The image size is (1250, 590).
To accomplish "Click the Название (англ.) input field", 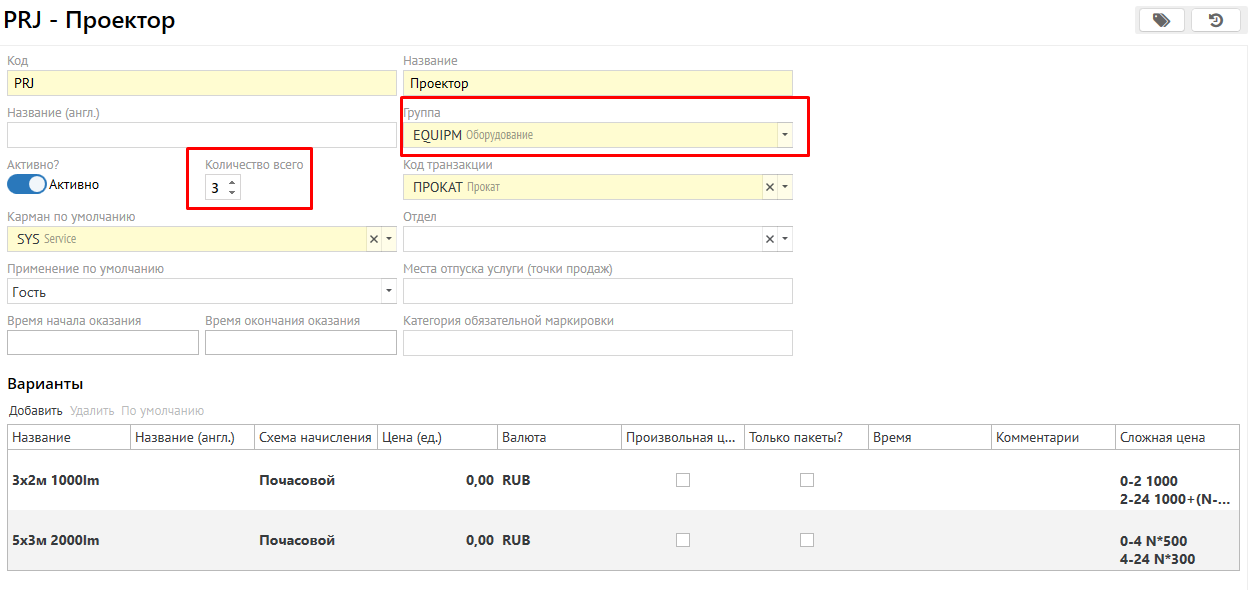I will pos(201,135).
